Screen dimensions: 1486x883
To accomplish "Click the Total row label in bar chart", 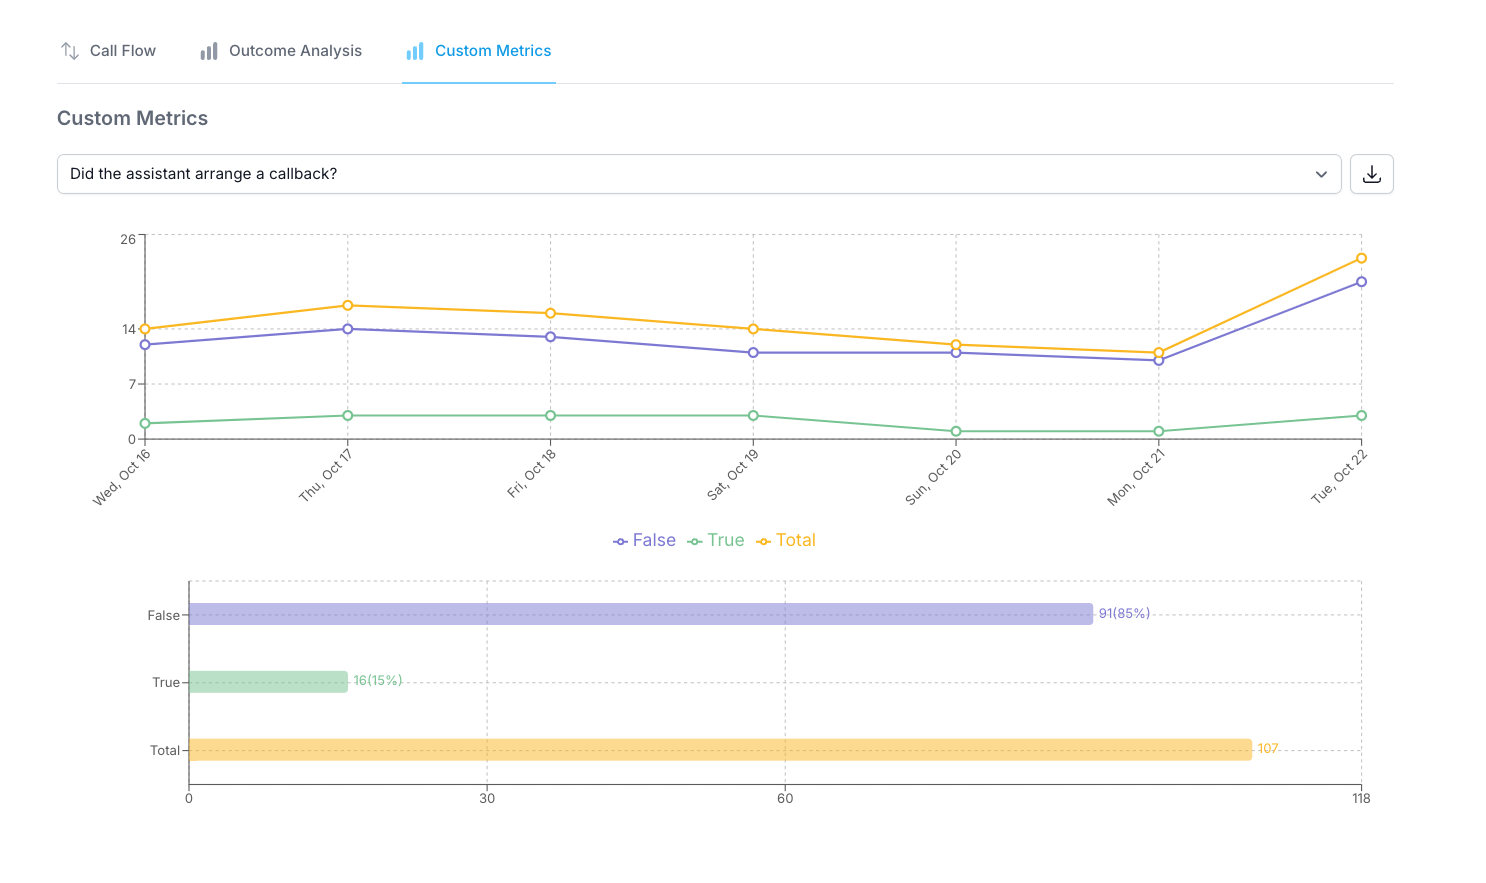I will coord(165,751).
